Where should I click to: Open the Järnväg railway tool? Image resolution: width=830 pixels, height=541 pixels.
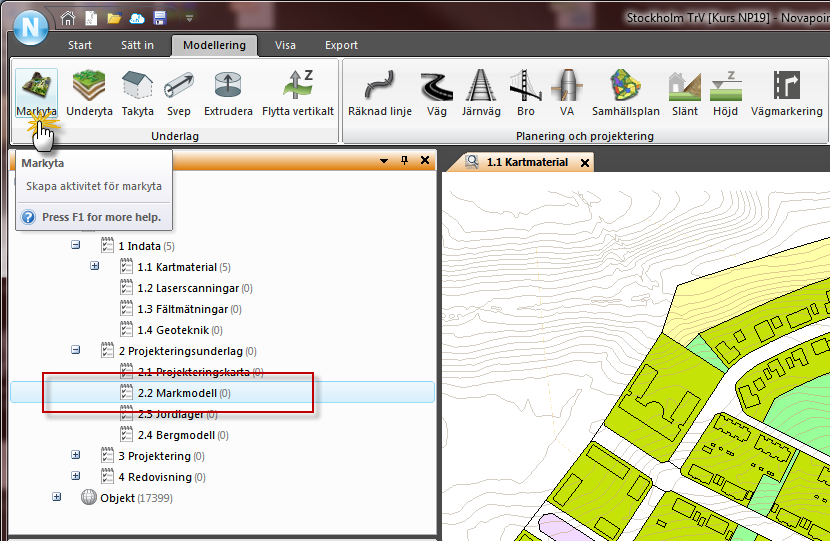tap(481, 92)
